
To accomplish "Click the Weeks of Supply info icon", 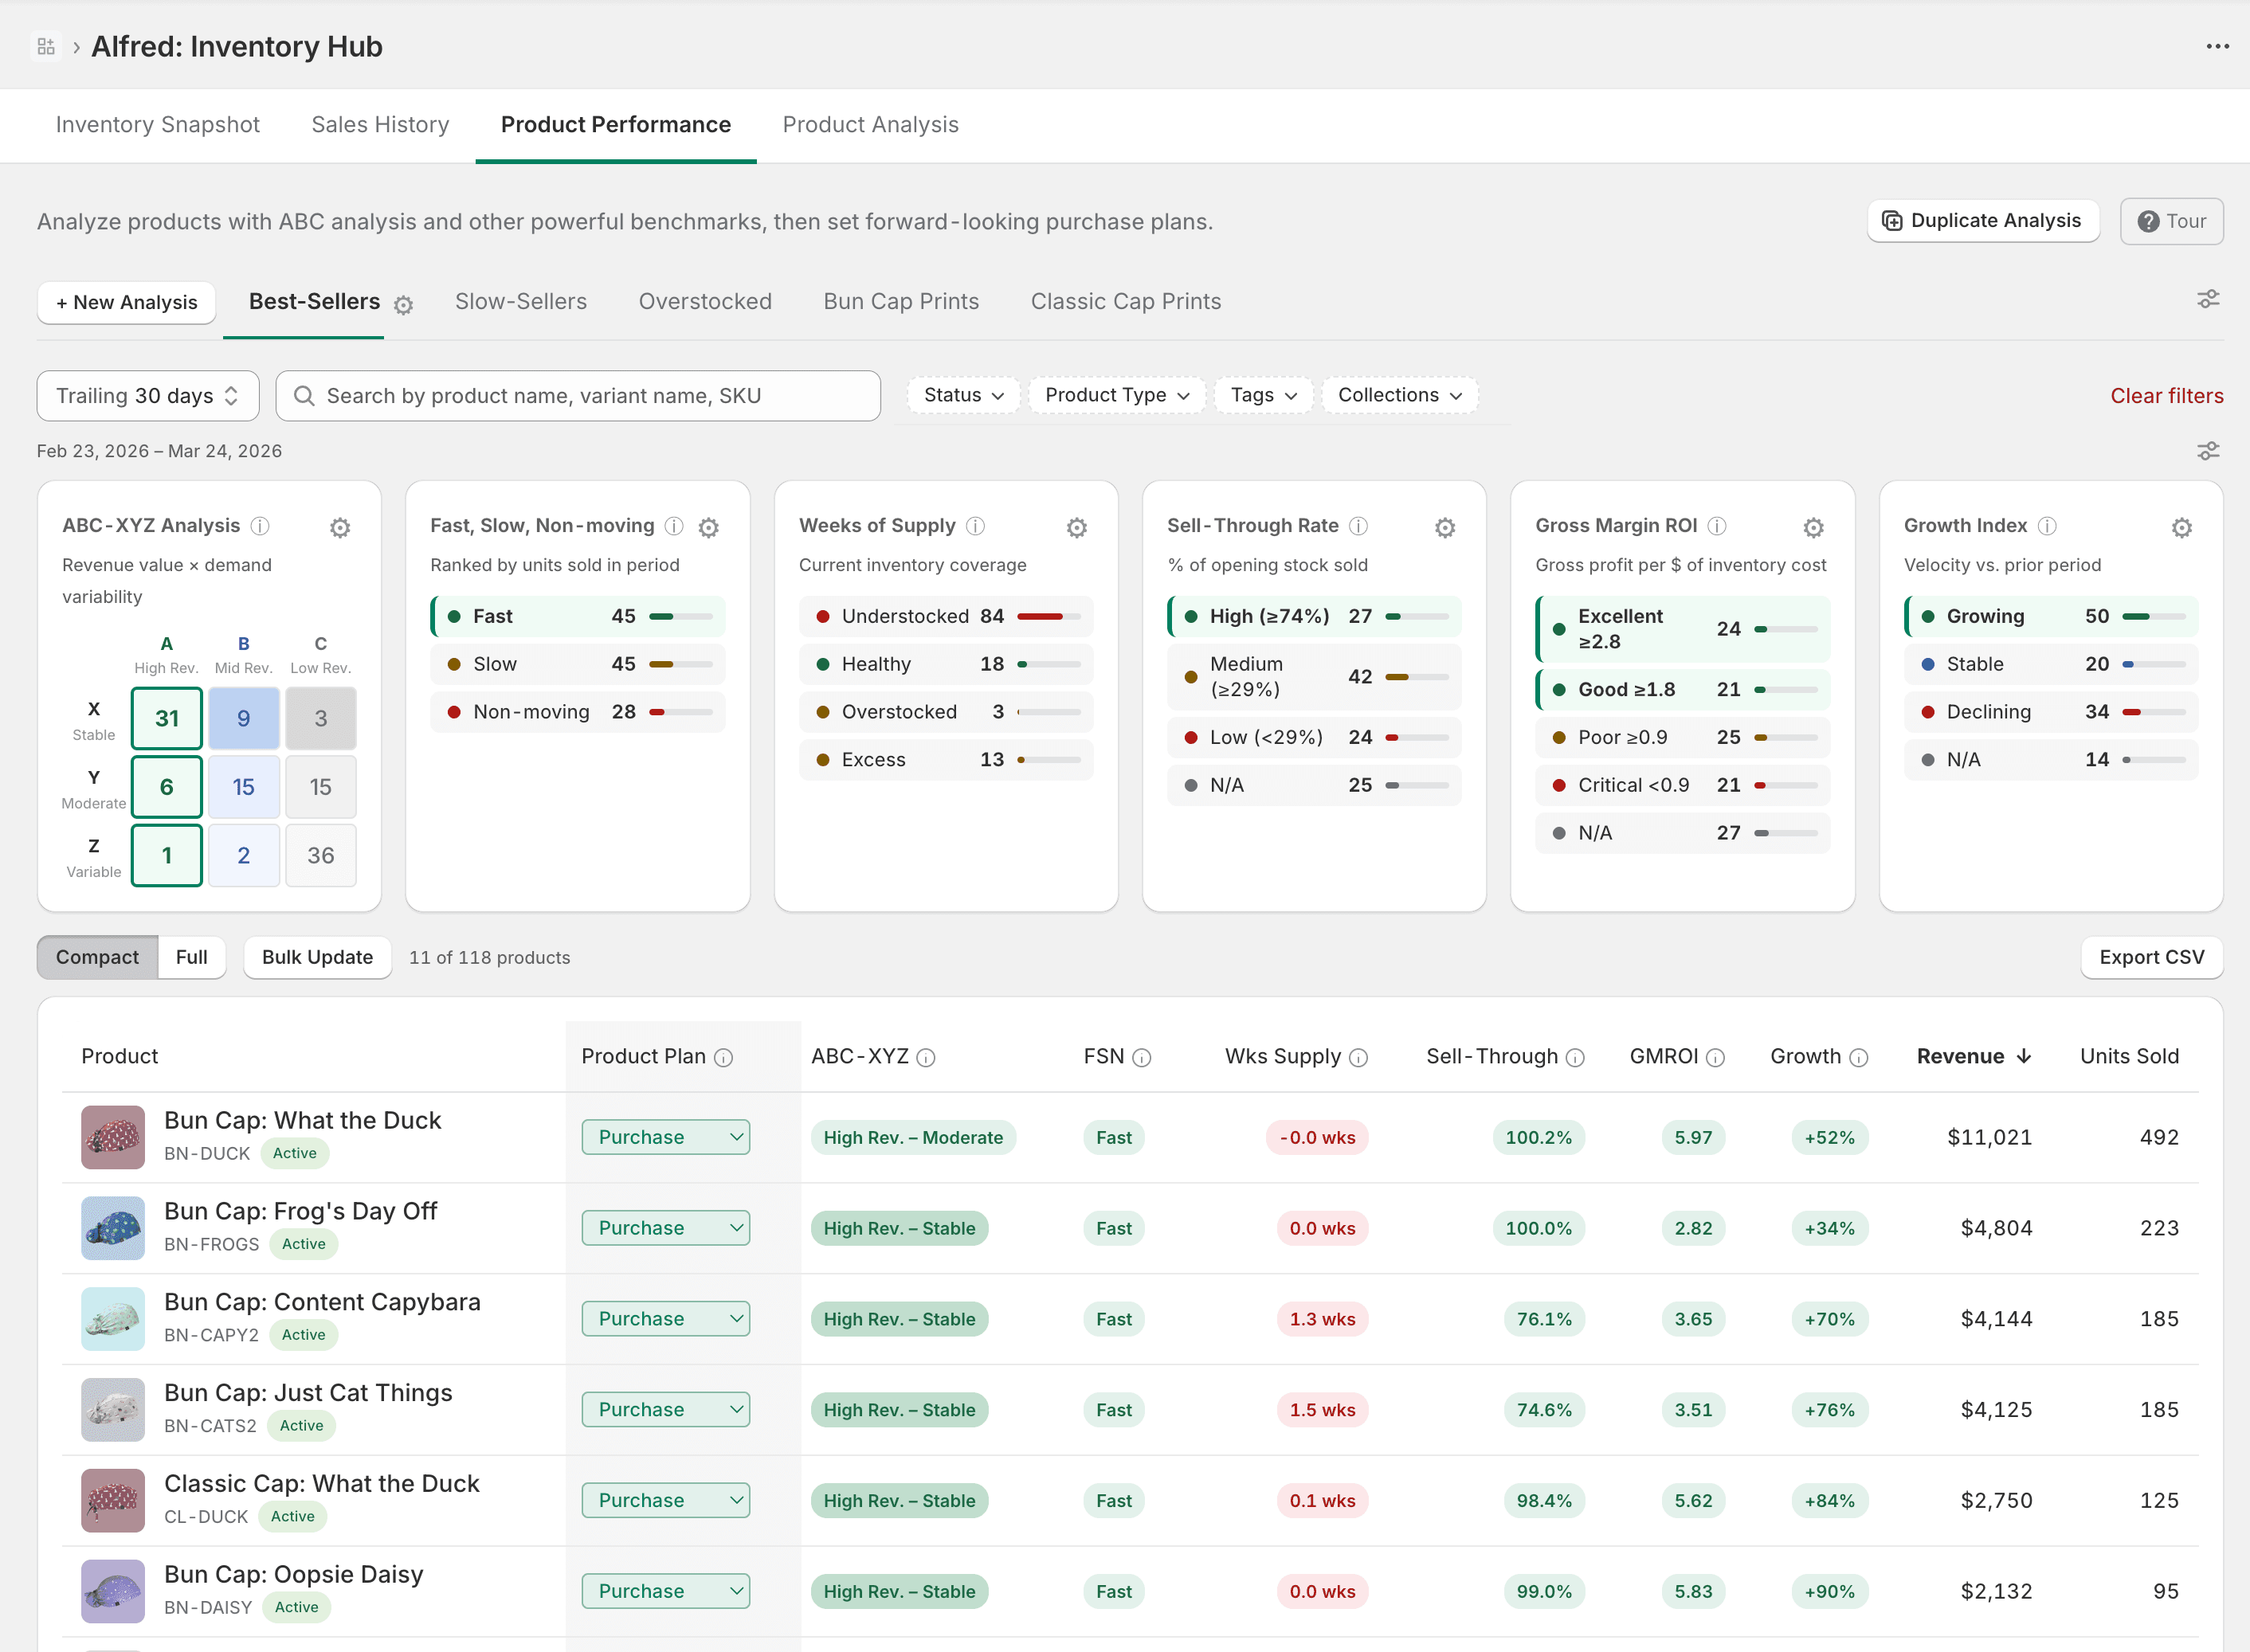I will click(x=975, y=525).
